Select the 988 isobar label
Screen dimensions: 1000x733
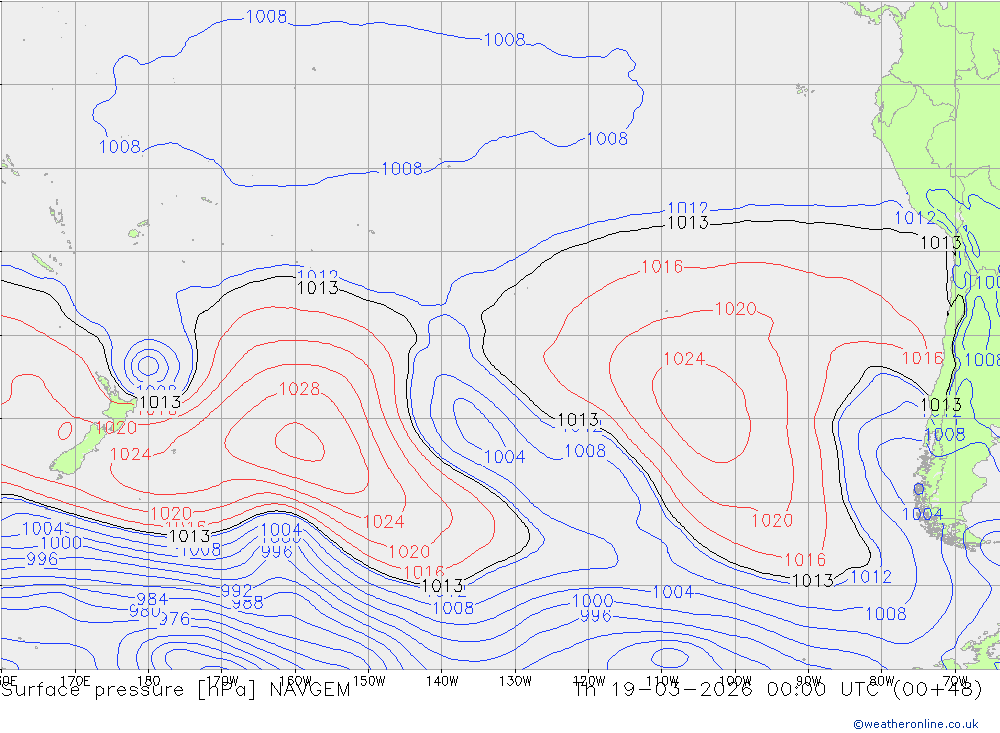tap(247, 603)
